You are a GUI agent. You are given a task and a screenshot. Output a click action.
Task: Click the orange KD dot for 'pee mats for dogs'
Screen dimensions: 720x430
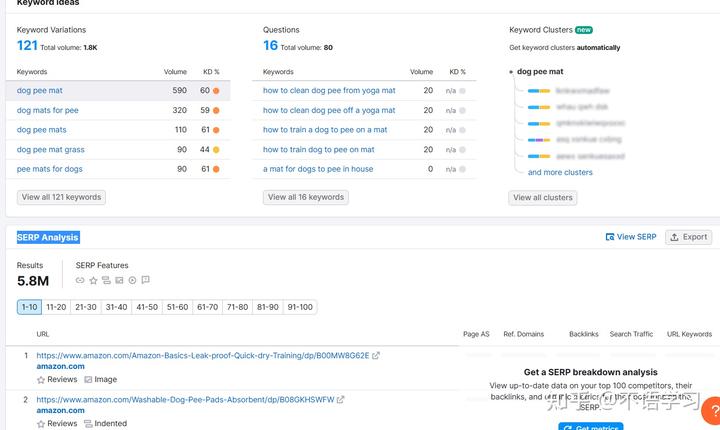[x=216, y=169]
